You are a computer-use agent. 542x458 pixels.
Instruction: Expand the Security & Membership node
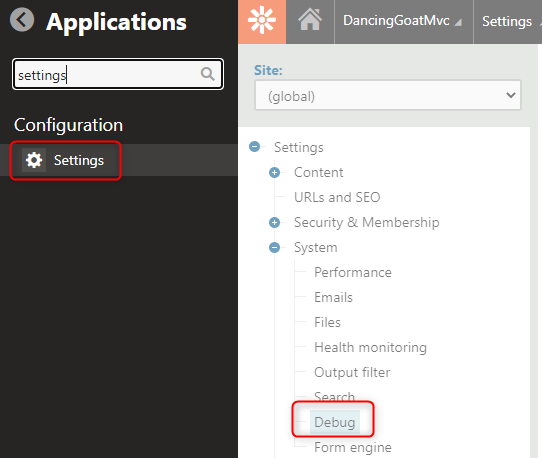point(274,222)
